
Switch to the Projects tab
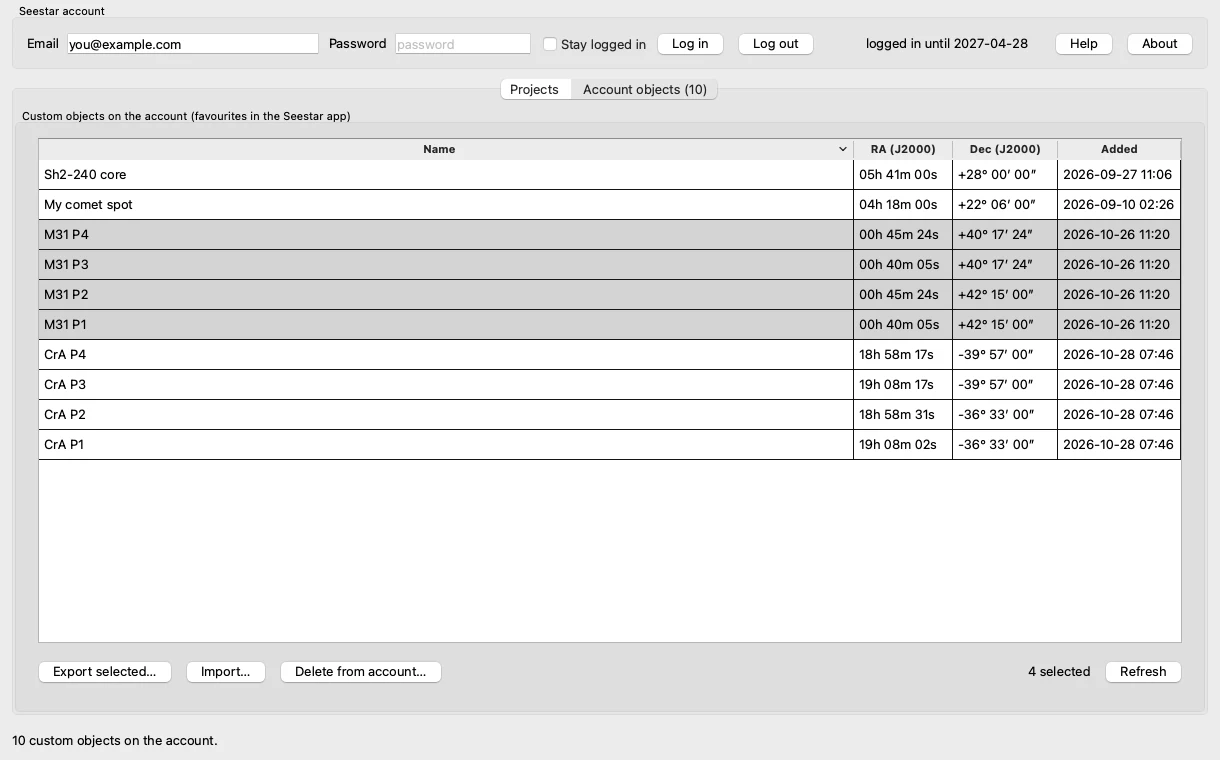click(x=534, y=89)
